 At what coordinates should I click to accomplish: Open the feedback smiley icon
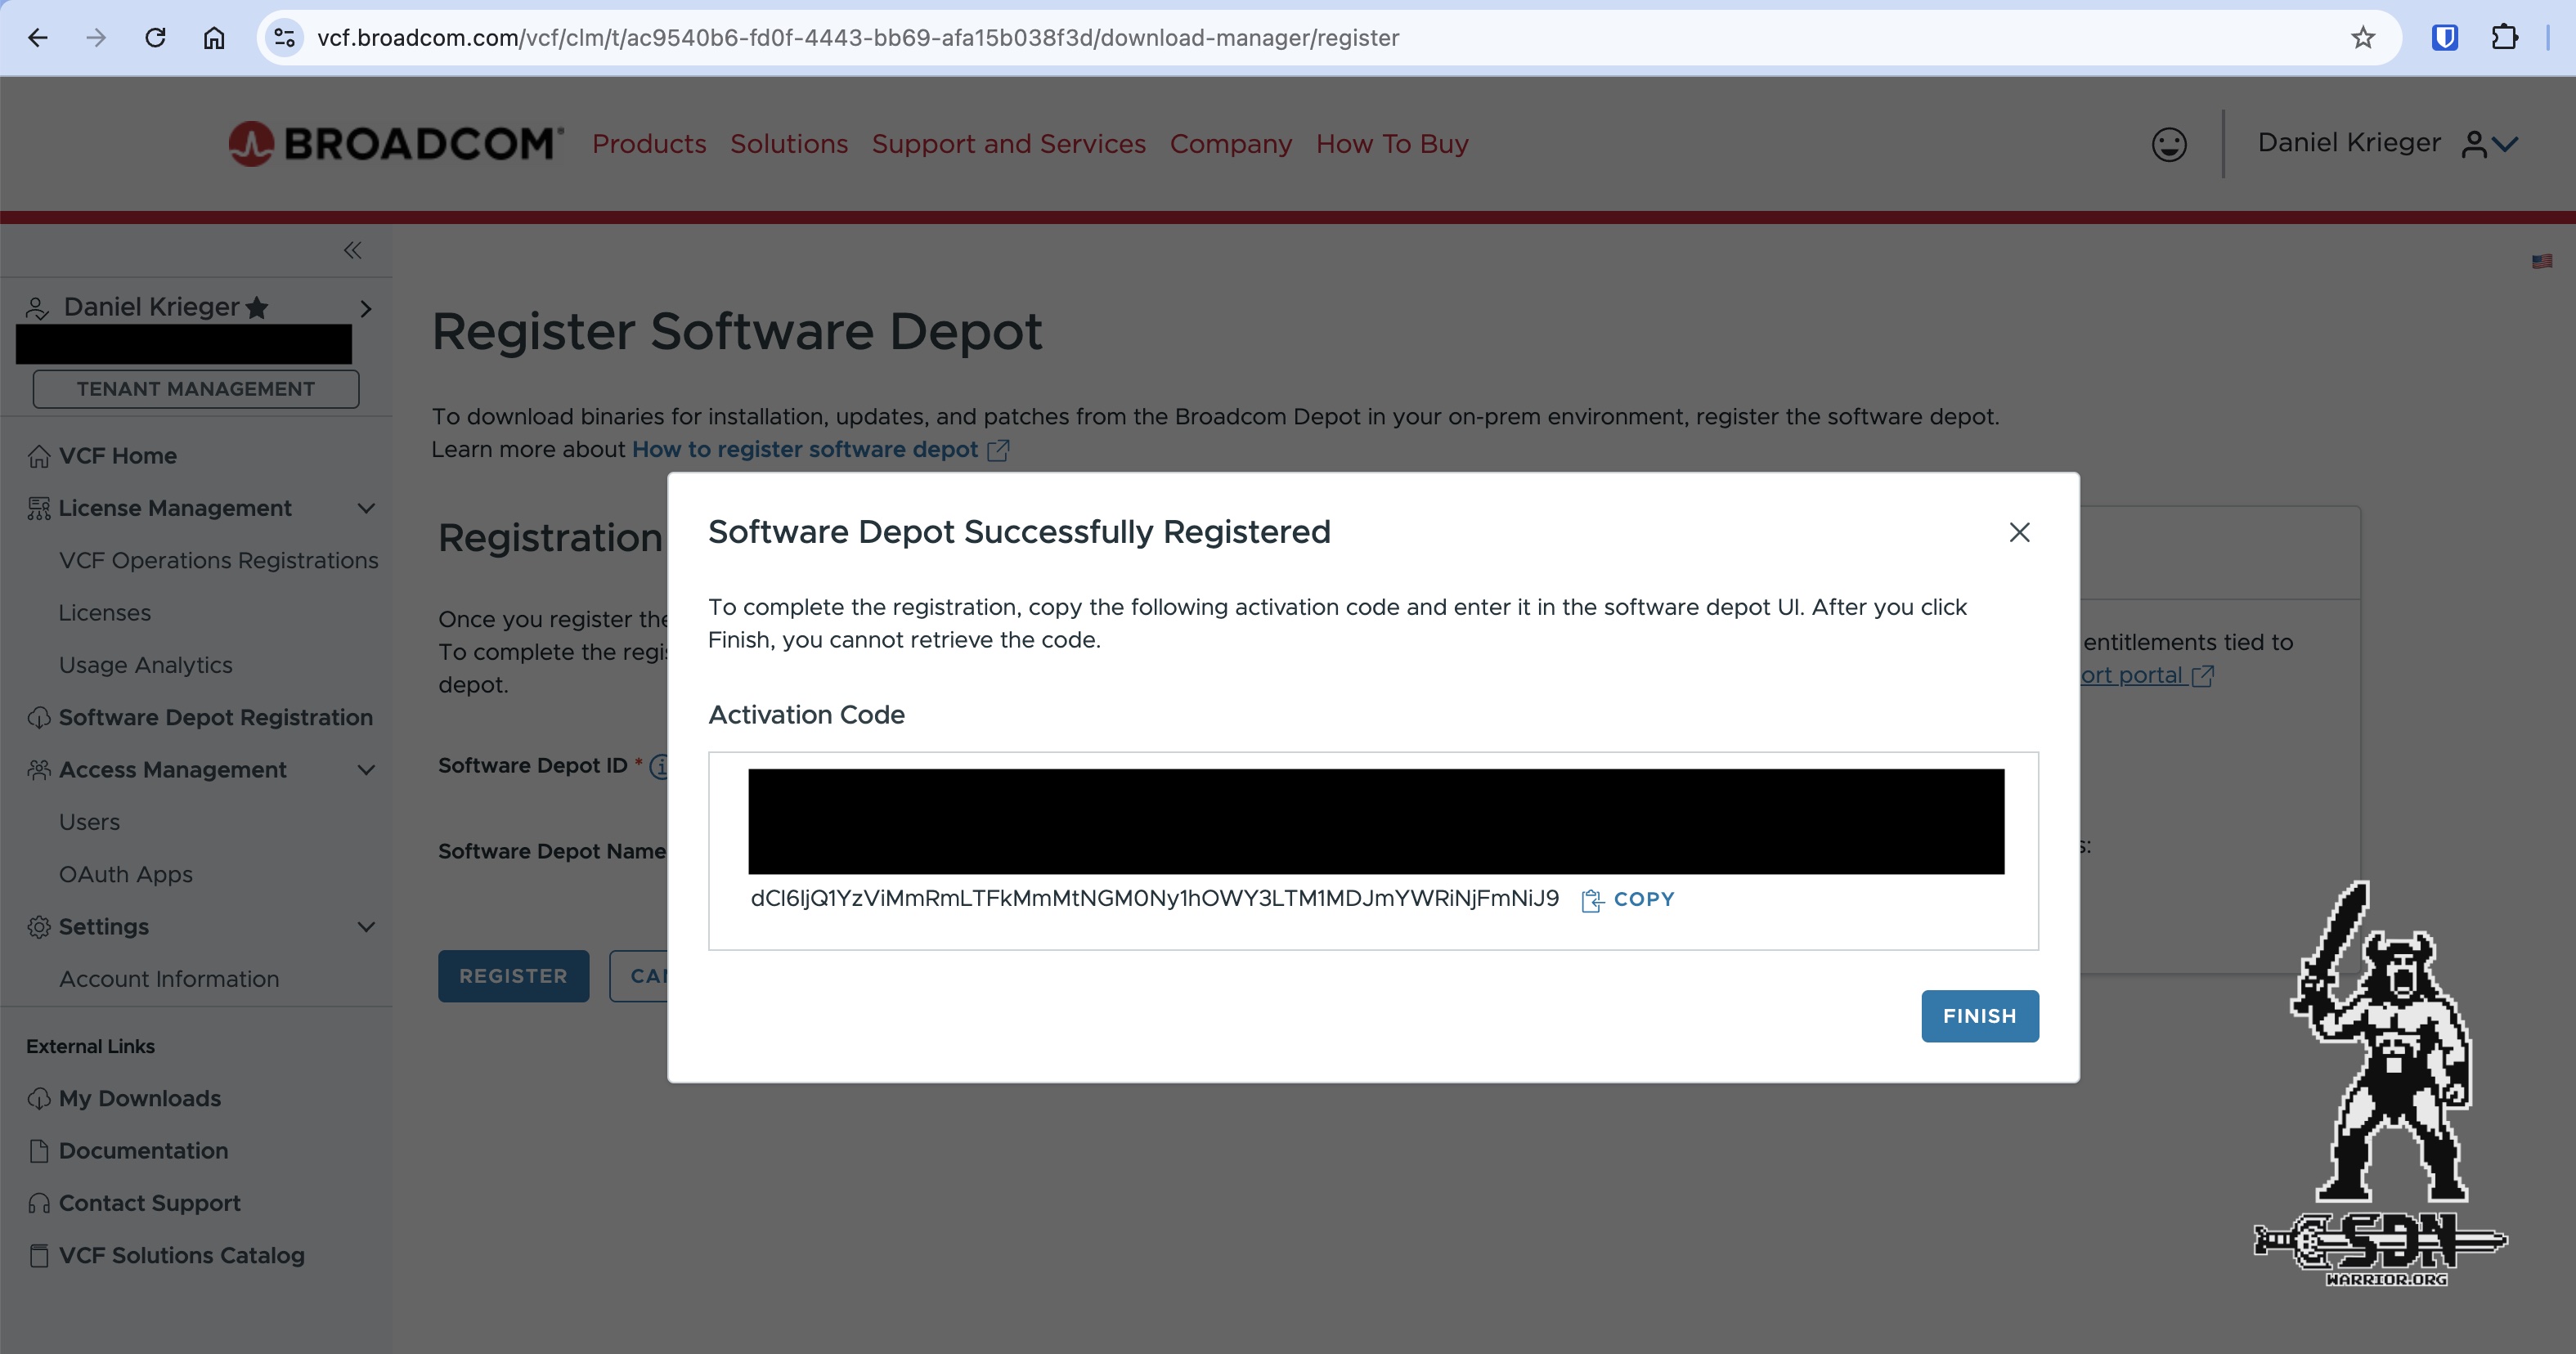click(x=2169, y=144)
